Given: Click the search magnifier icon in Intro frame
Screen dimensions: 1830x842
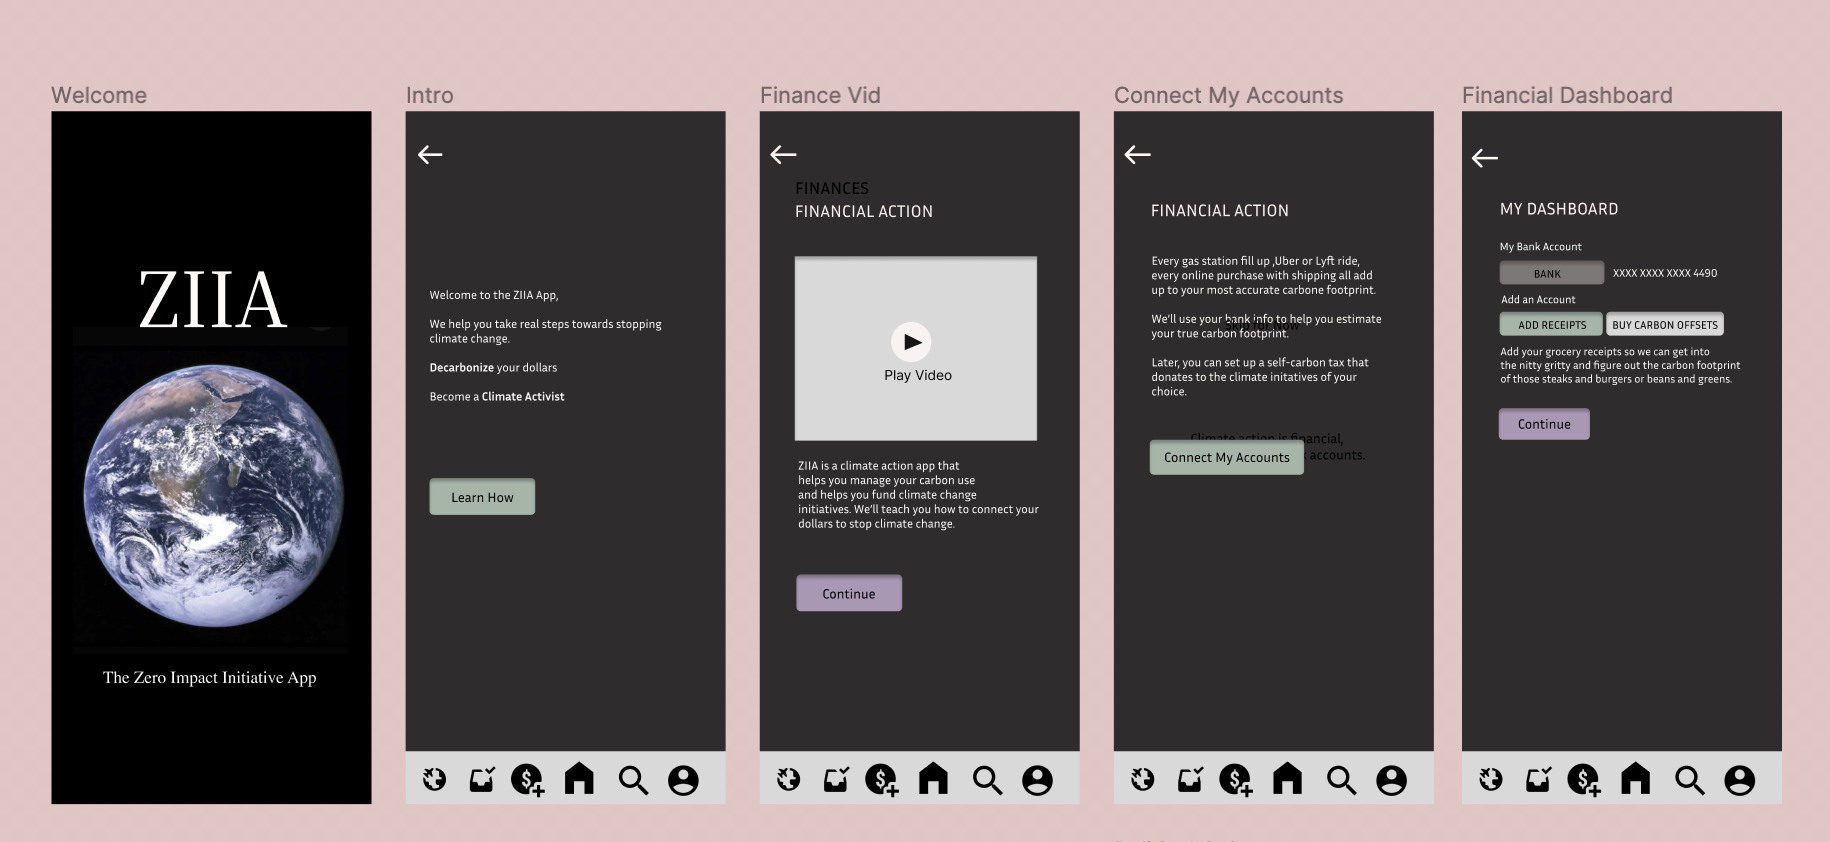Looking at the screenshot, I should [x=633, y=780].
